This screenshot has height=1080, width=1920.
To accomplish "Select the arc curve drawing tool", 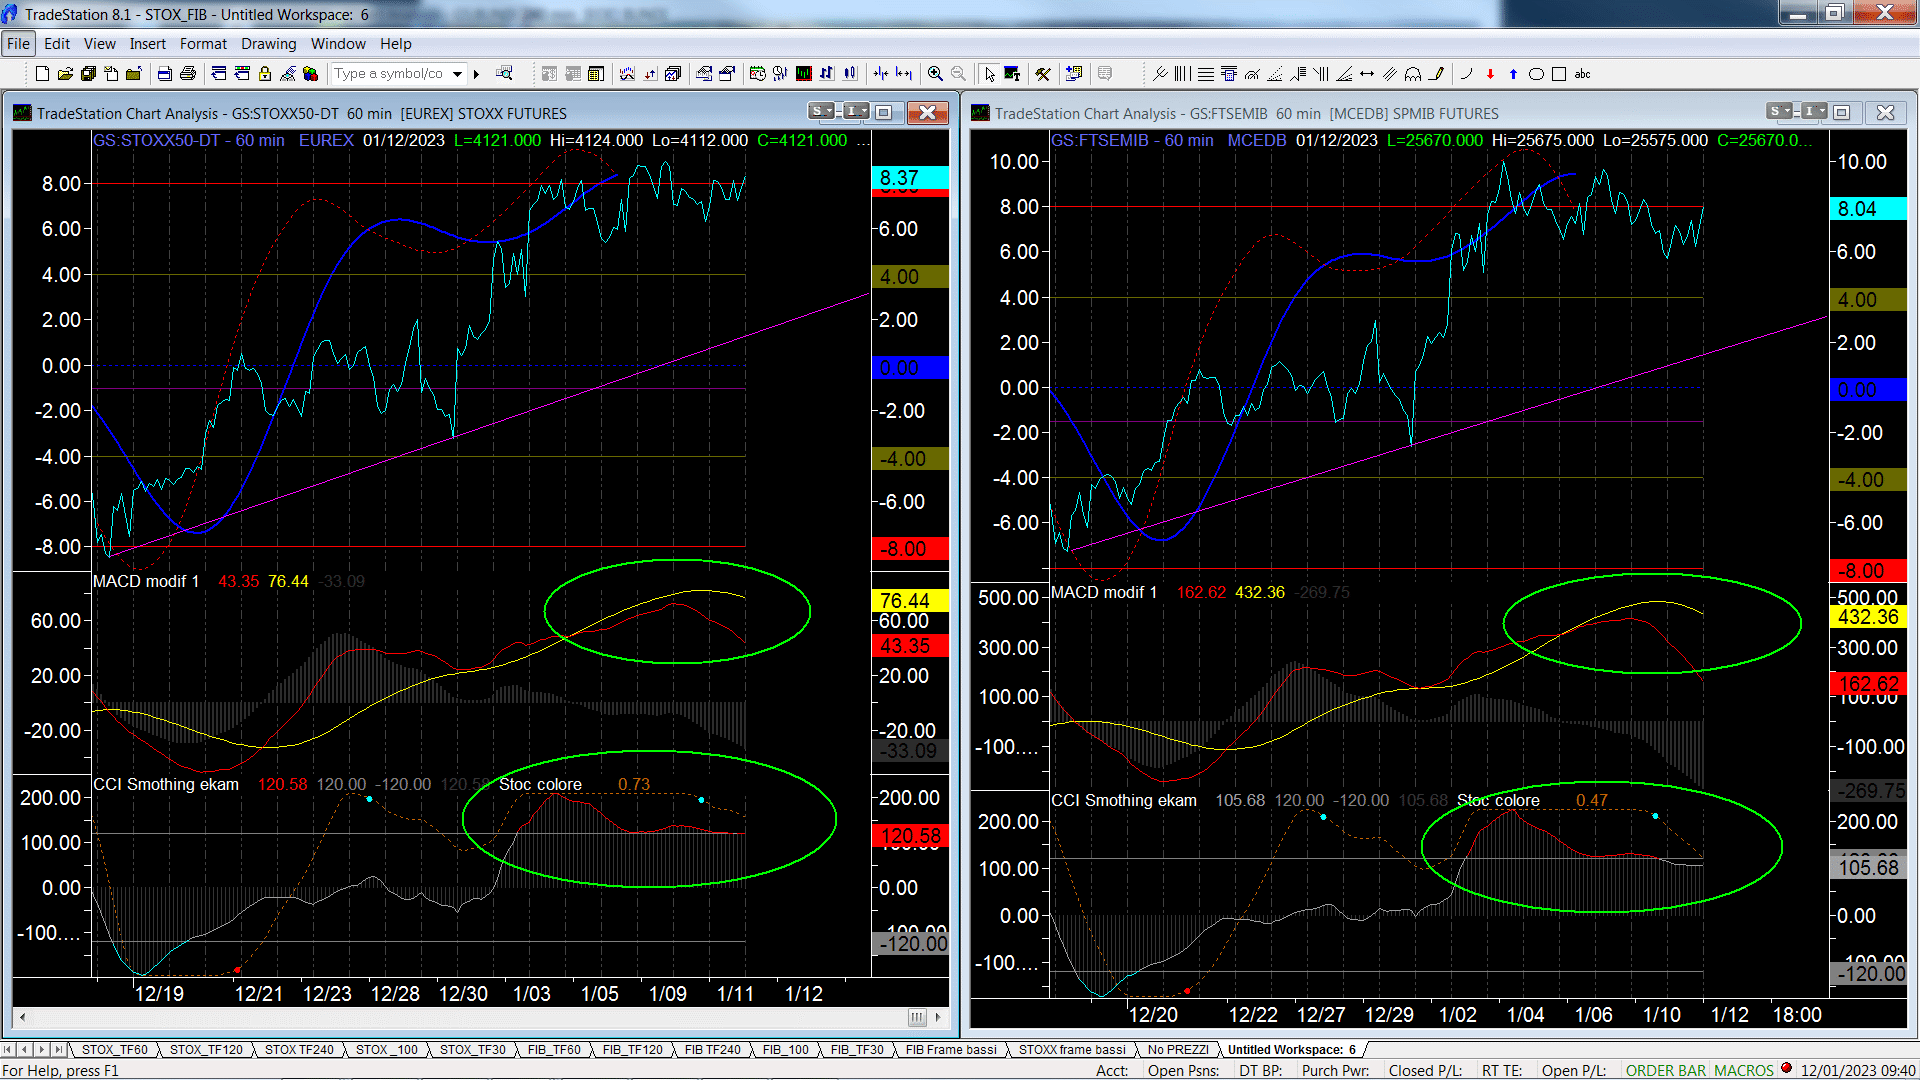I will pos(1466,74).
